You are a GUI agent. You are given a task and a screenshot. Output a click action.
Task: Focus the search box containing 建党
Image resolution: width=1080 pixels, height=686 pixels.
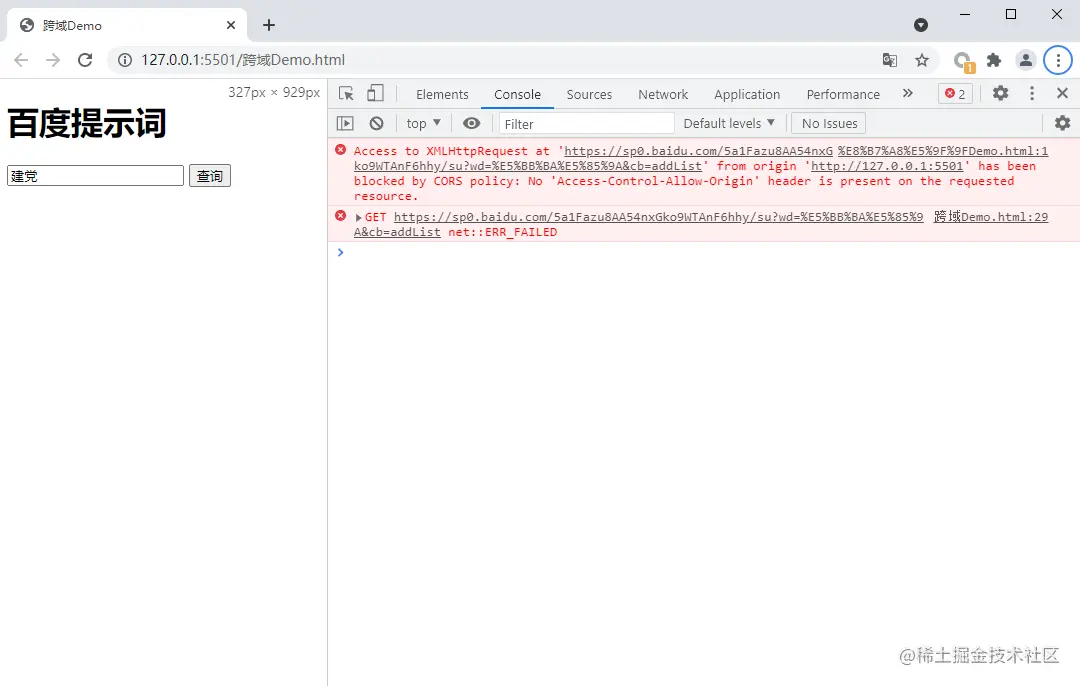click(96, 176)
